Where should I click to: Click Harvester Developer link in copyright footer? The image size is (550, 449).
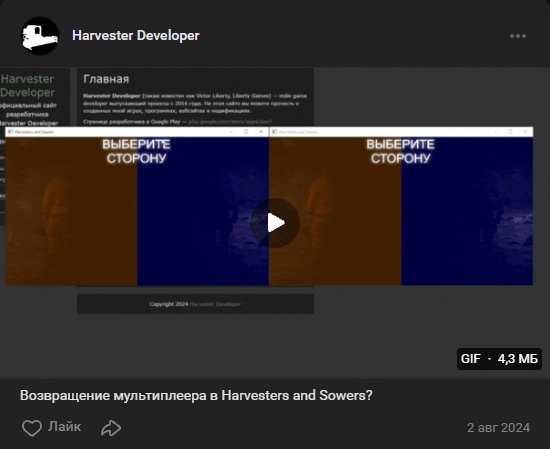(215, 304)
